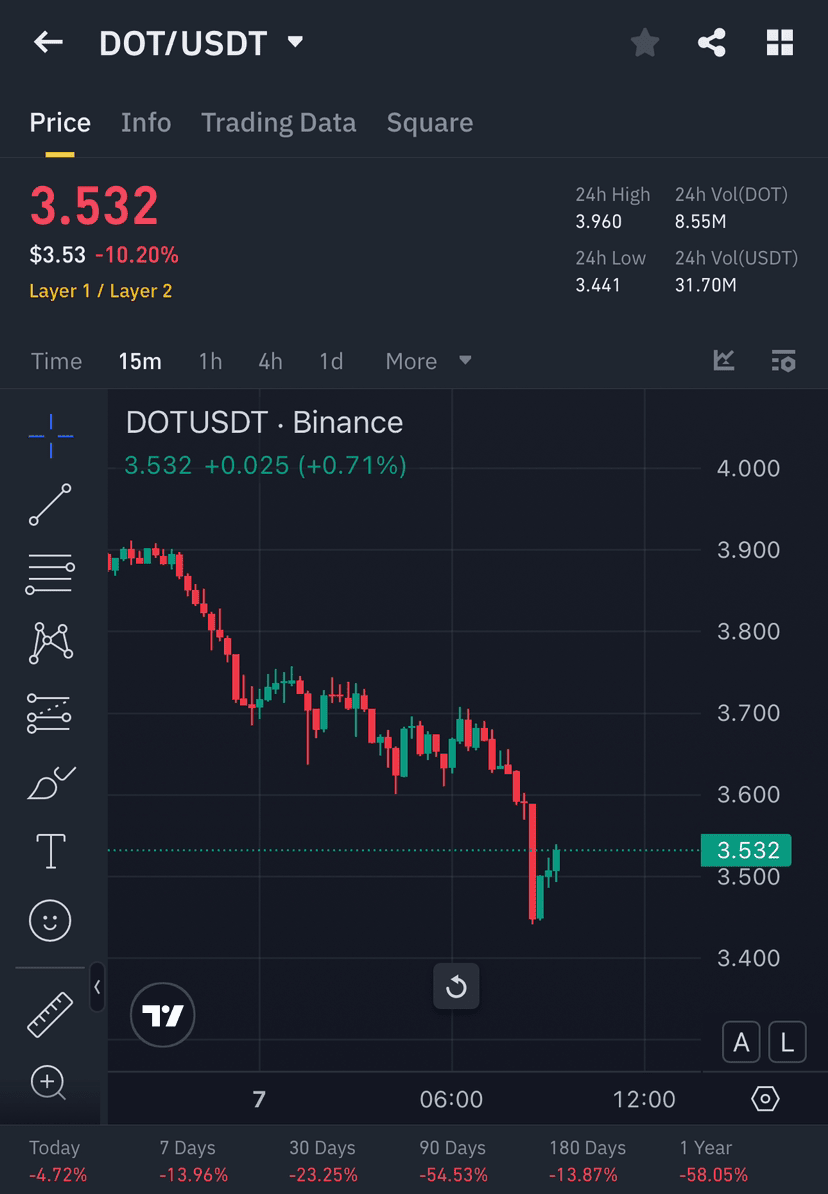The width and height of the screenshot is (828, 1194).
Task: Select the ruler measure tool
Action: pos(50,1014)
